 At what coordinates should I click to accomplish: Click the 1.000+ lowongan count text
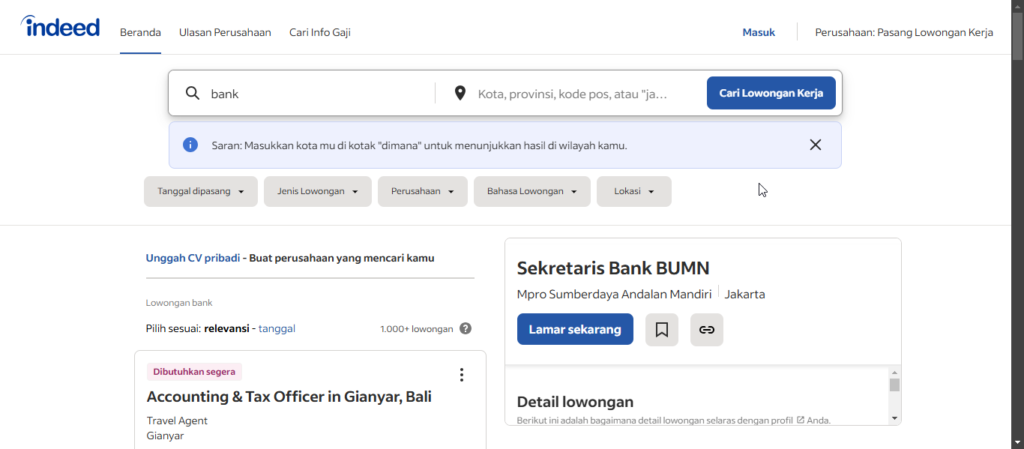[x=417, y=329]
